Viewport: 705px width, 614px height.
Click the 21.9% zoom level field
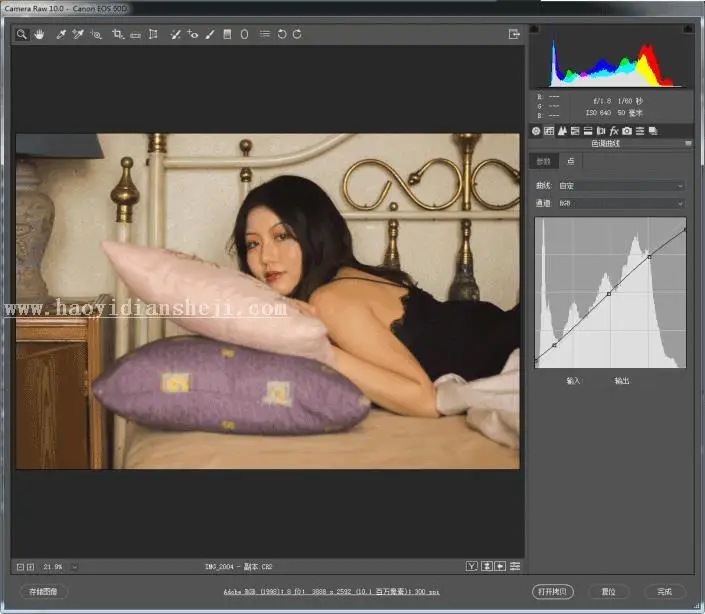tap(53, 567)
